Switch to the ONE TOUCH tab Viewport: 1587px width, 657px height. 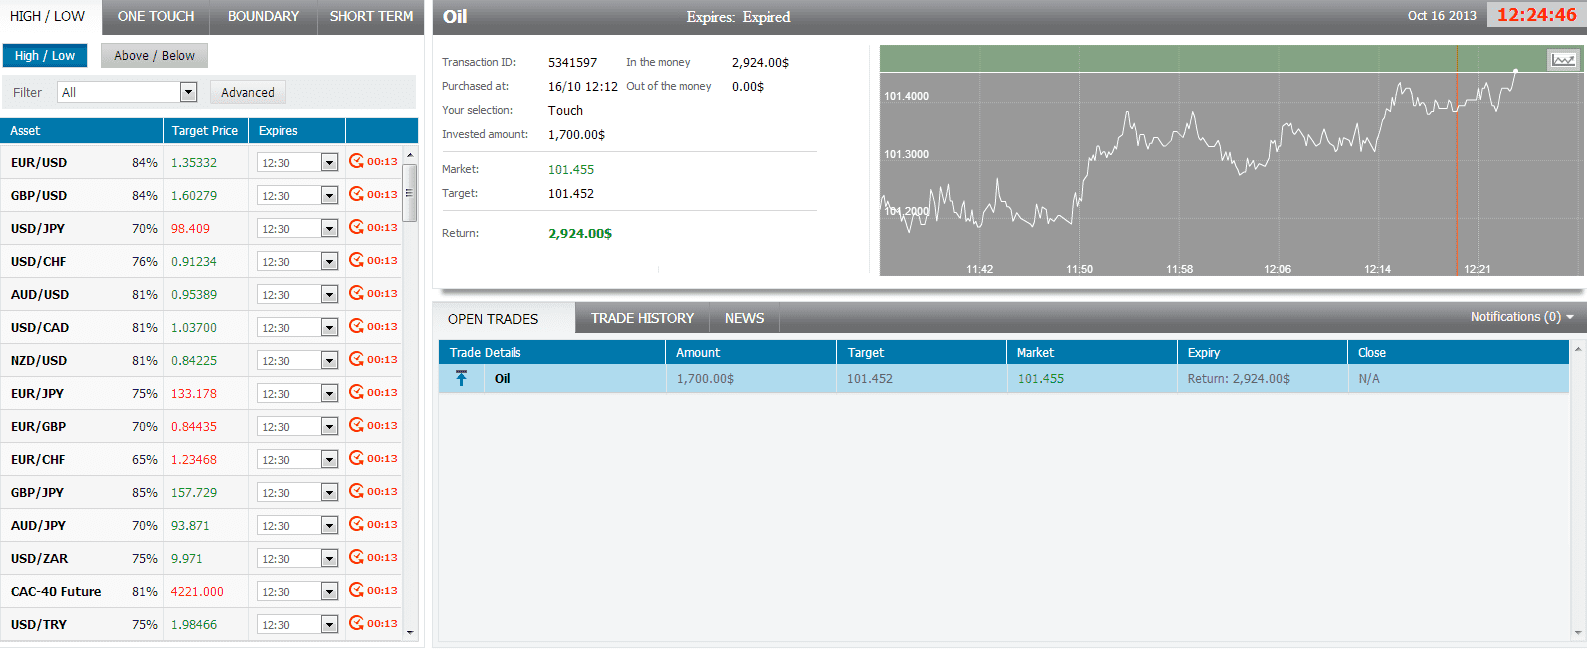click(156, 17)
